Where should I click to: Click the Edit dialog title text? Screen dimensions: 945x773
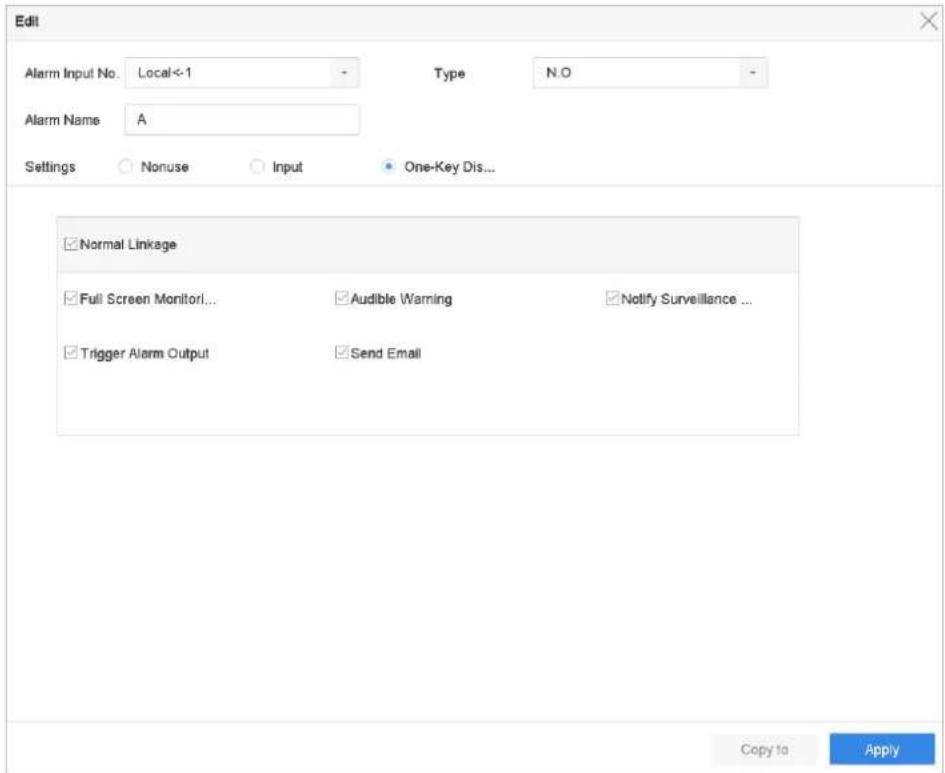point(27,22)
